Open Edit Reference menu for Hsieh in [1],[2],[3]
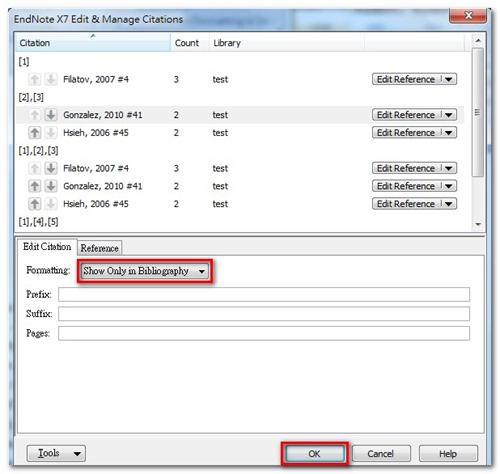This screenshot has width=500, height=474. coord(449,204)
